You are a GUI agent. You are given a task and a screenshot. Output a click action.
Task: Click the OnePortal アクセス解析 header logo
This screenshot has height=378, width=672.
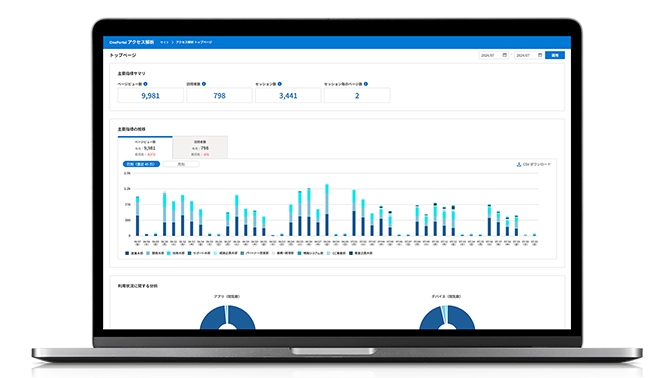point(131,42)
